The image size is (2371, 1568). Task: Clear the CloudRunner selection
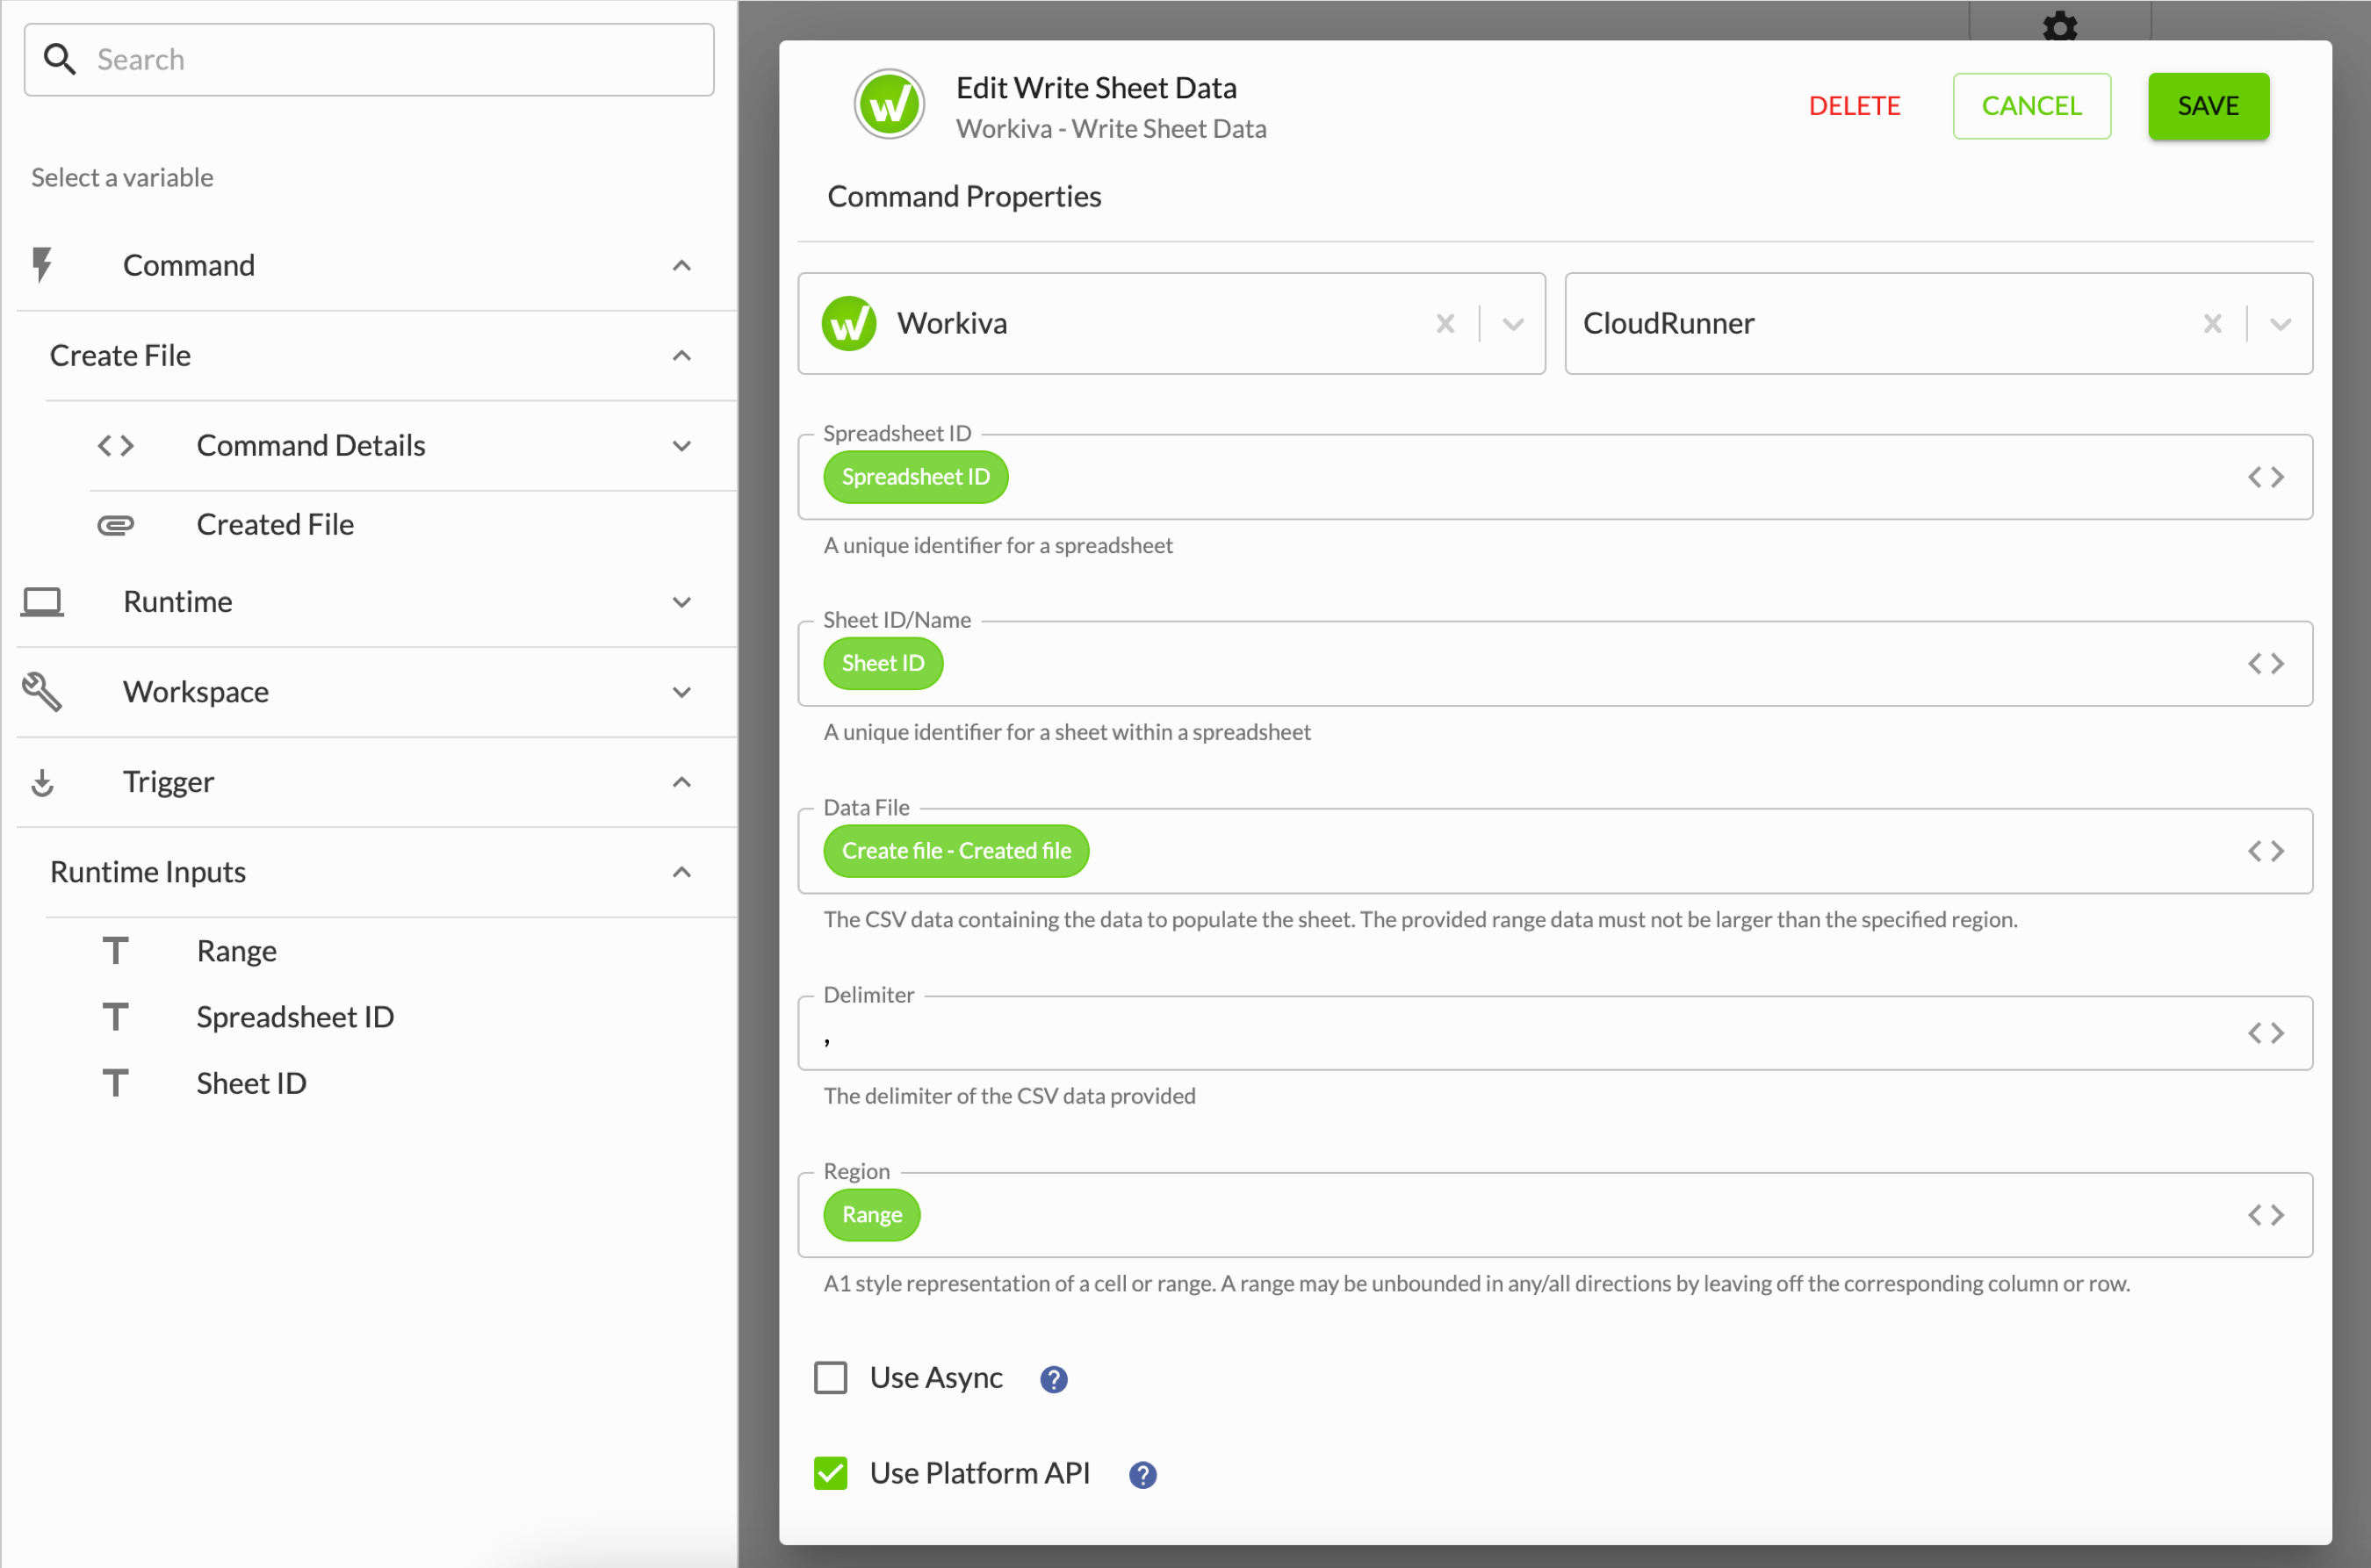pos(2212,324)
